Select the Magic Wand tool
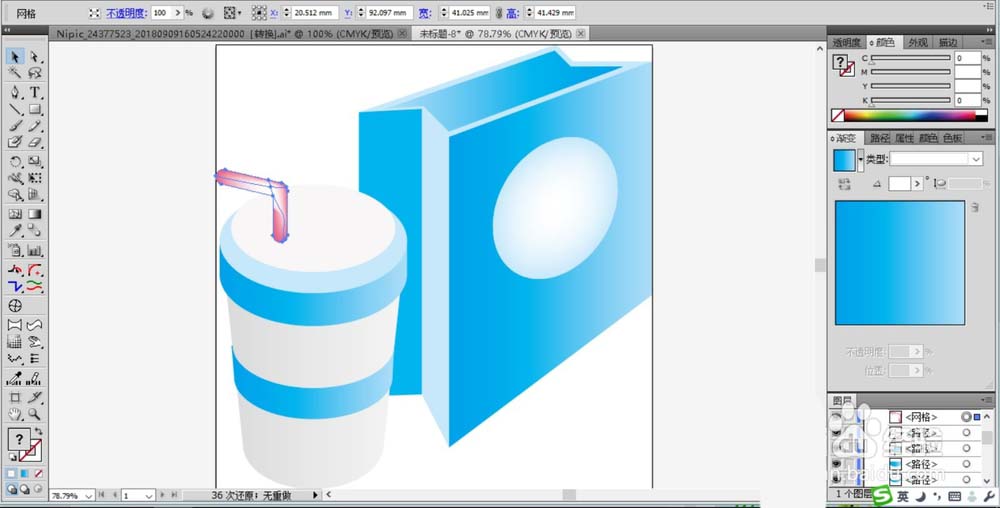Screen dimensions: 1000x508 pyautogui.click(x=15, y=73)
